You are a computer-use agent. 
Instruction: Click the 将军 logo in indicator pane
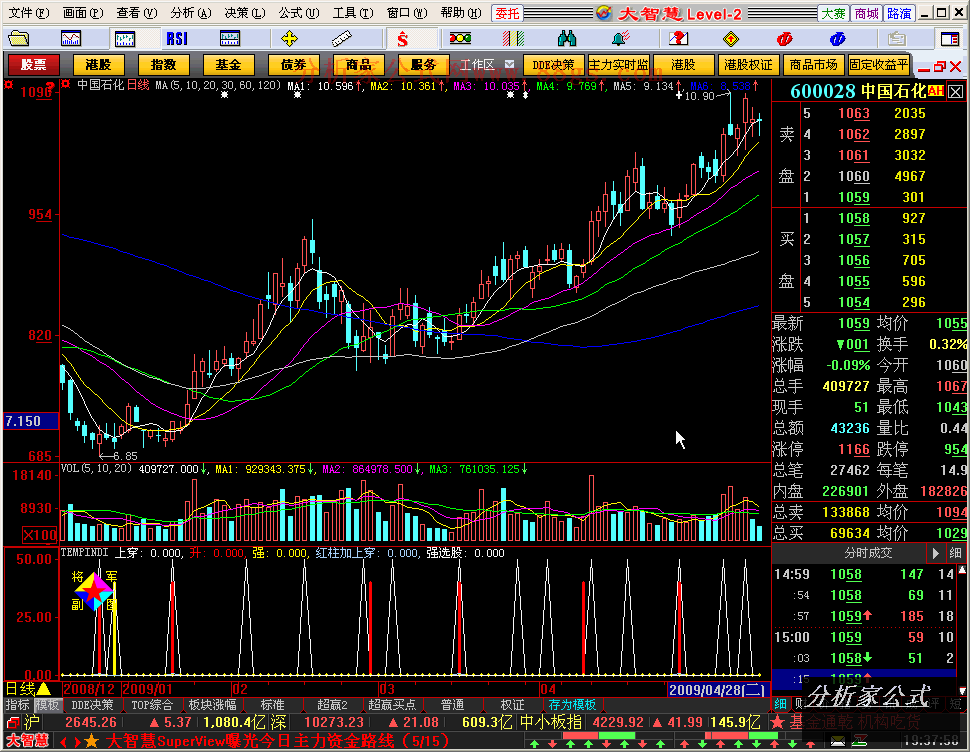(x=94, y=591)
